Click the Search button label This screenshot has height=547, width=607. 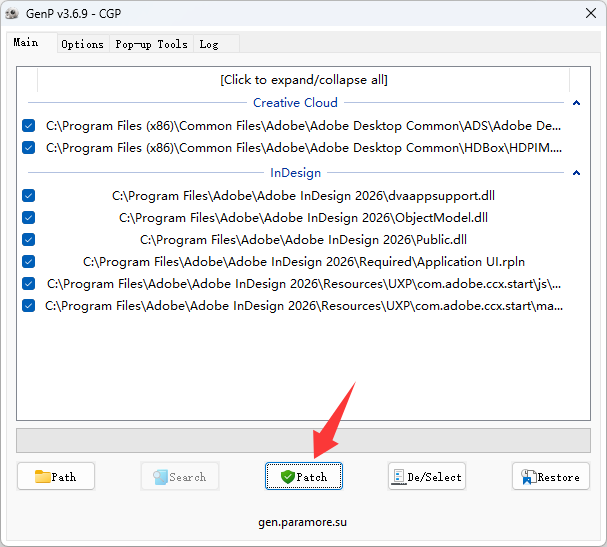click(x=188, y=477)
